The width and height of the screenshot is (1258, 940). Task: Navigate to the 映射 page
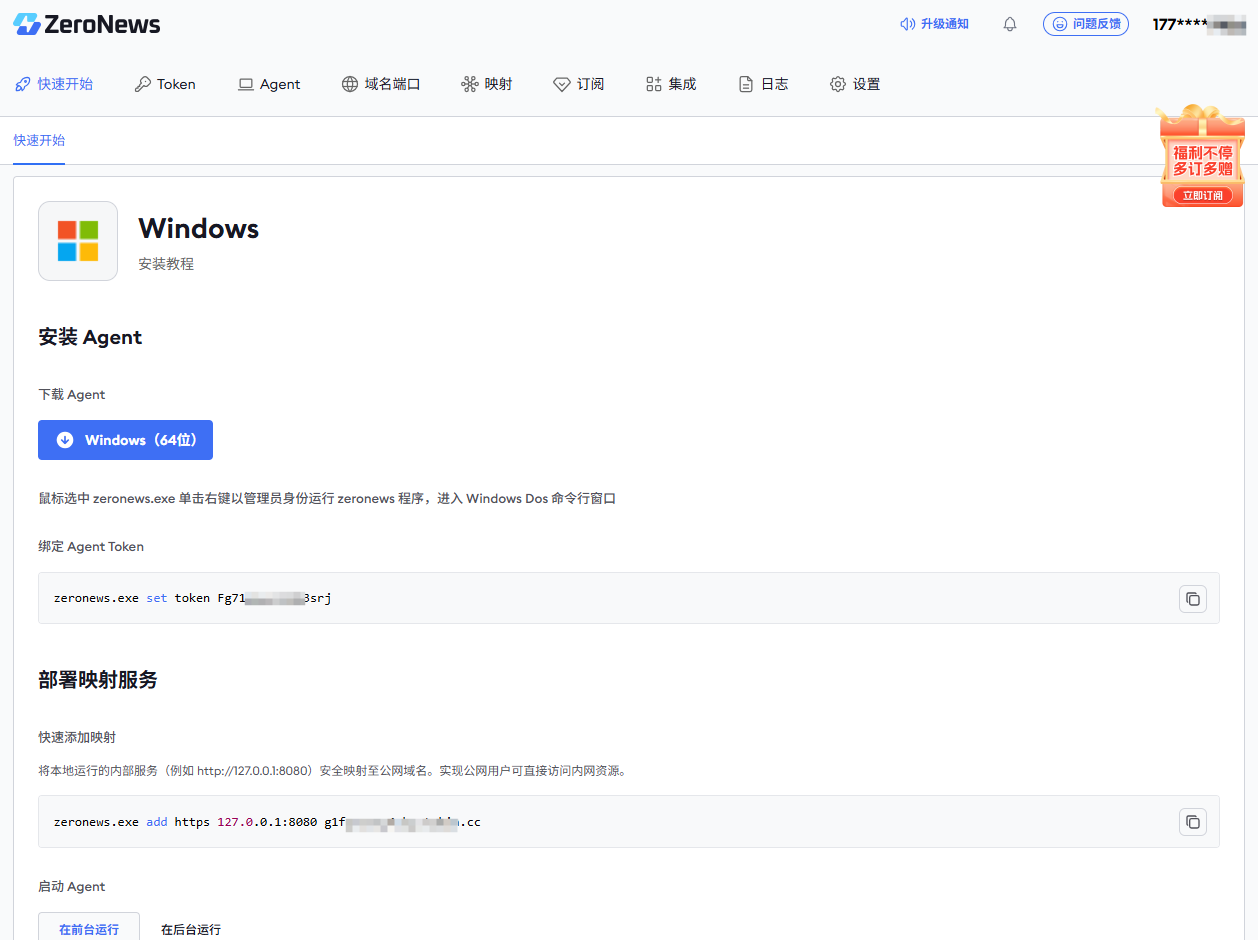(x=487, y=84)
